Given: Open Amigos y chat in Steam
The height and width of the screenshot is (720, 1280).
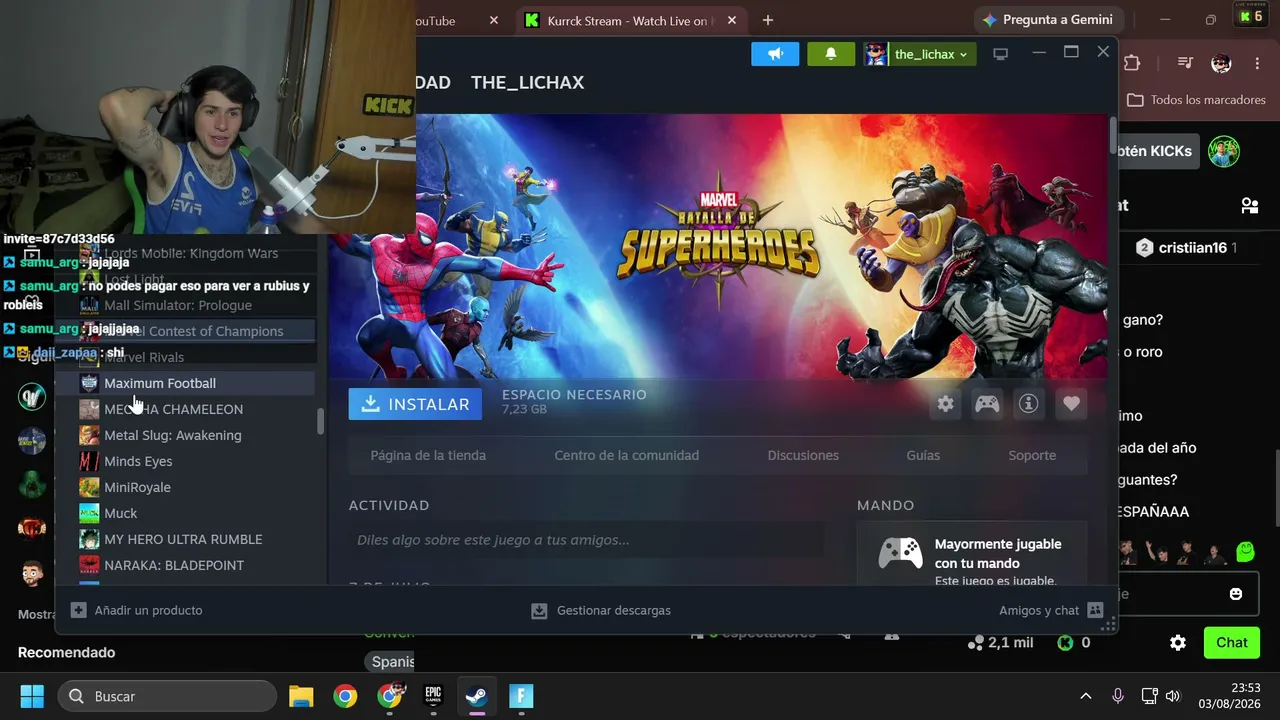Looking at the screenshot, I should 1050,610.
